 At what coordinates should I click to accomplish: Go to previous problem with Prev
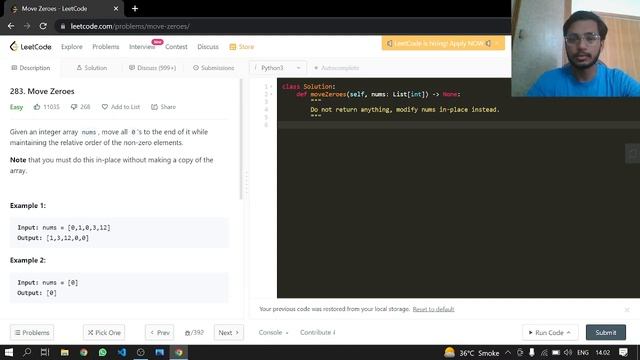(160, 333)
